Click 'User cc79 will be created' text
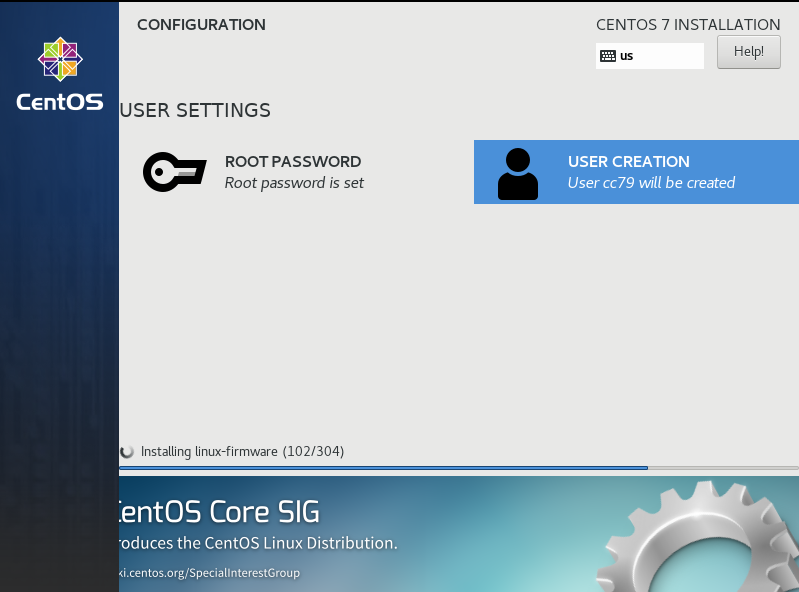 pos(651,183)
